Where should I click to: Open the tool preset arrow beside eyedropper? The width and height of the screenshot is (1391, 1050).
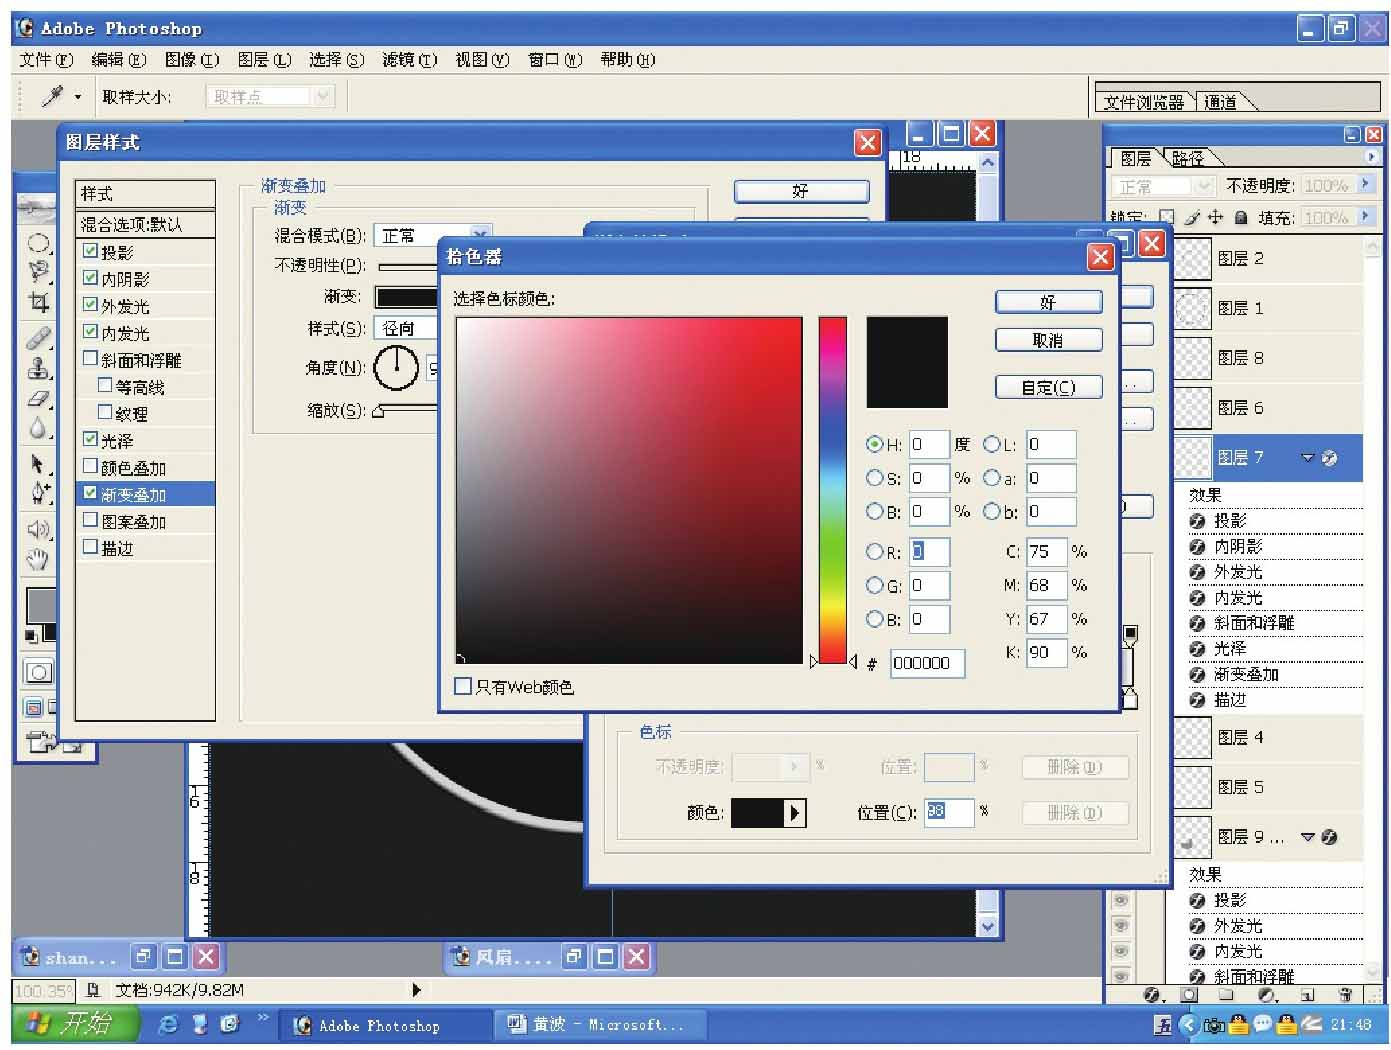pos(77,97)
